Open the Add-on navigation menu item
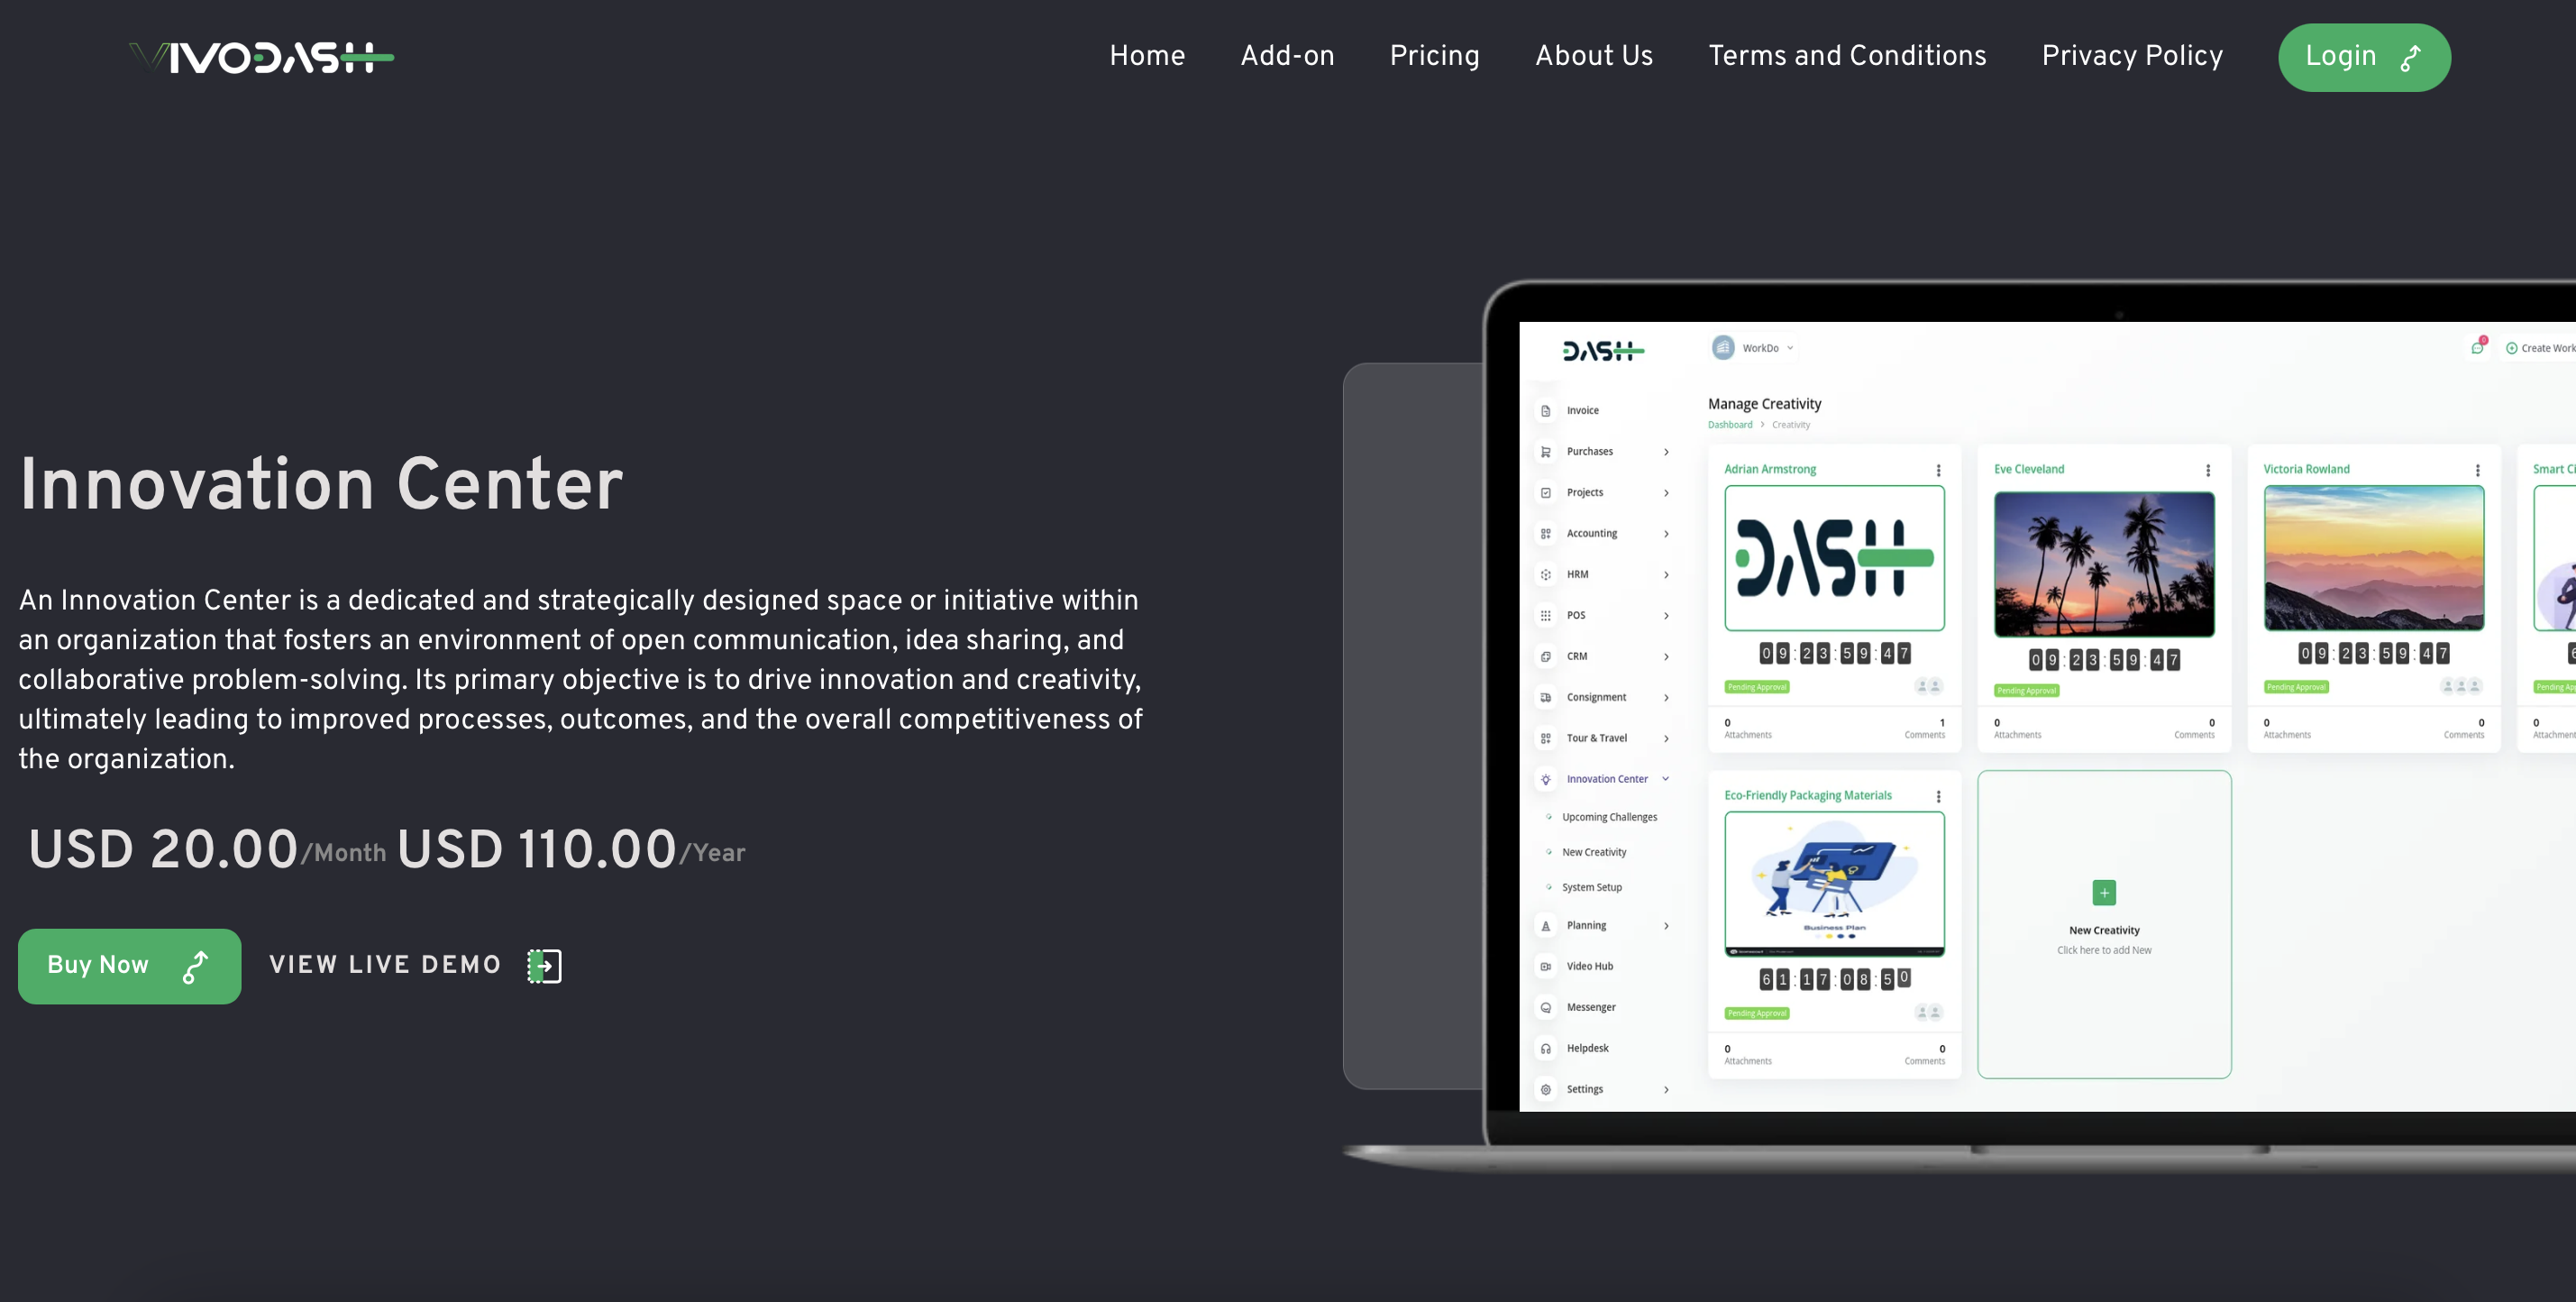The height and width of the screenshot is (1302, 2576). (x=1288, y=57)
